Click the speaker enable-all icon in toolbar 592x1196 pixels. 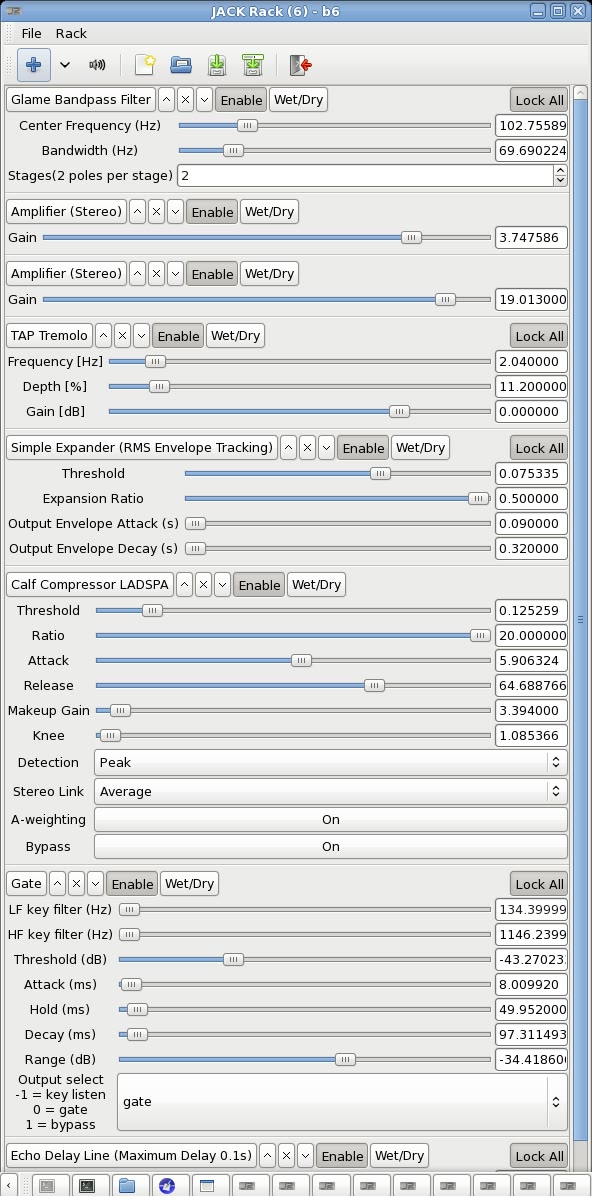click(x=97, y=65)
